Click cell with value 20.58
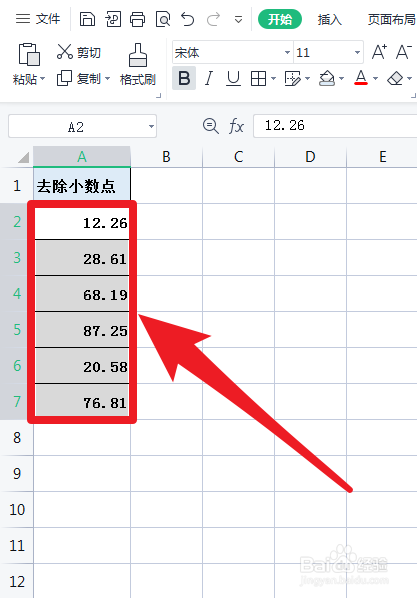The image size is (417, 598). 82,366
